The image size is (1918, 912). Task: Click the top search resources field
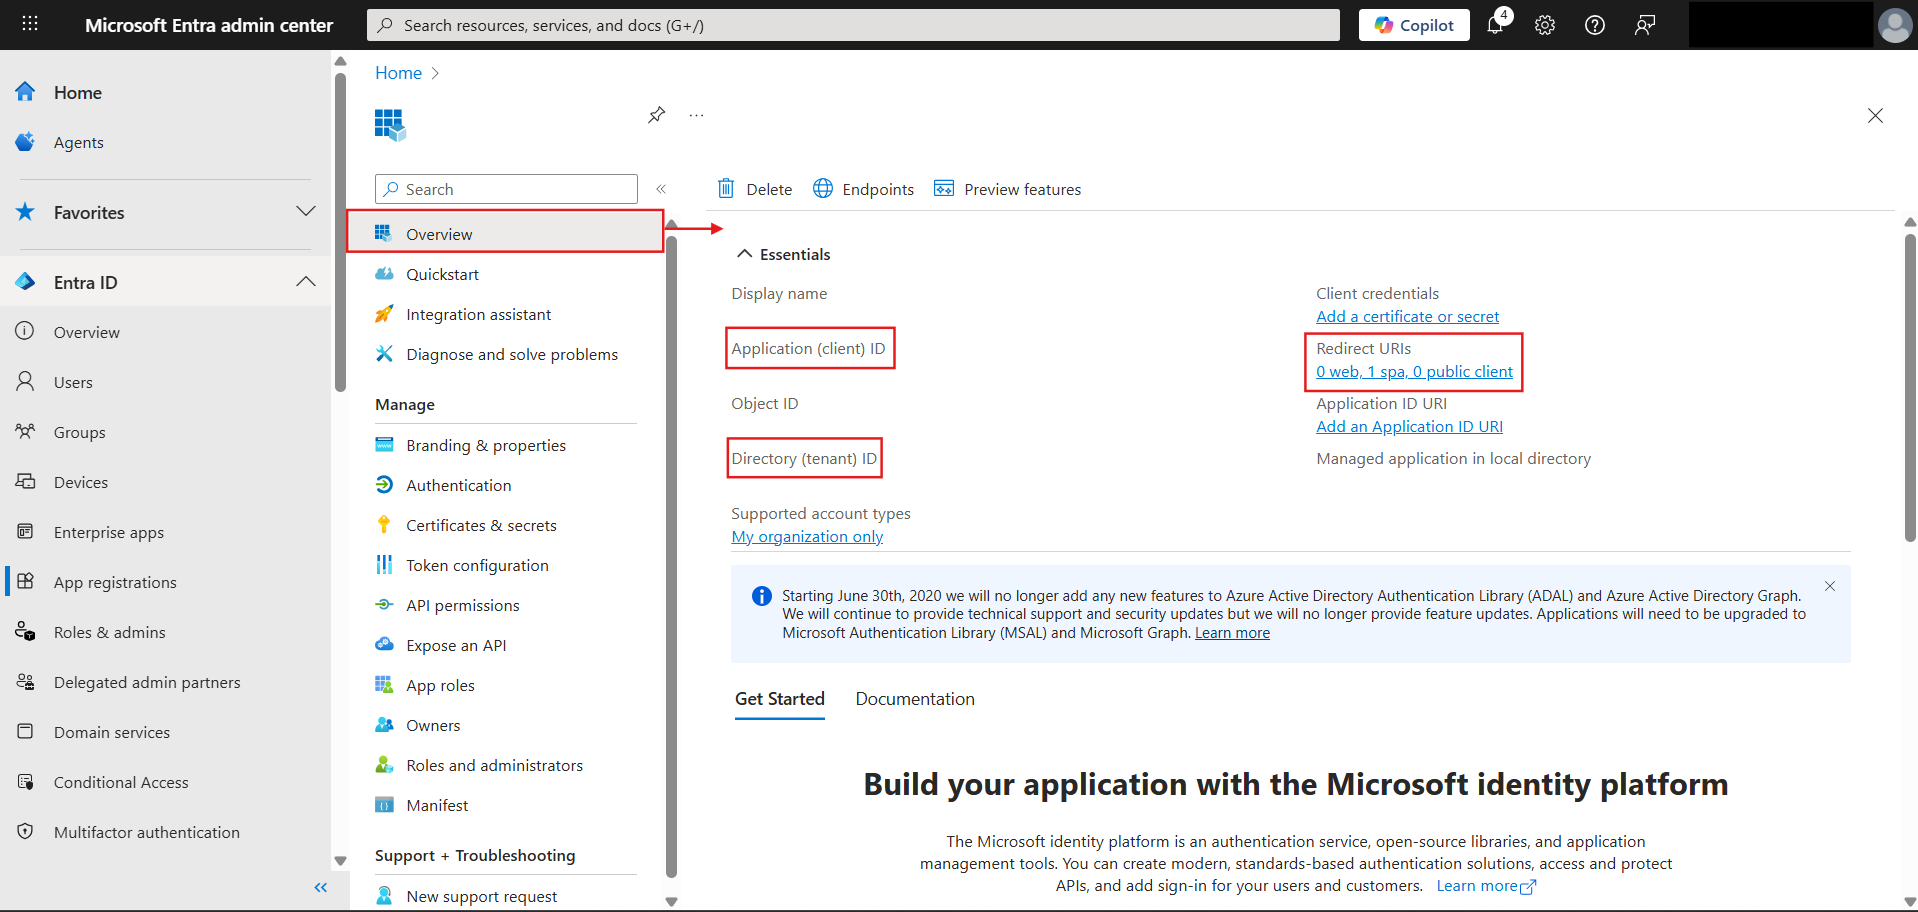click(x=853, y=25)
